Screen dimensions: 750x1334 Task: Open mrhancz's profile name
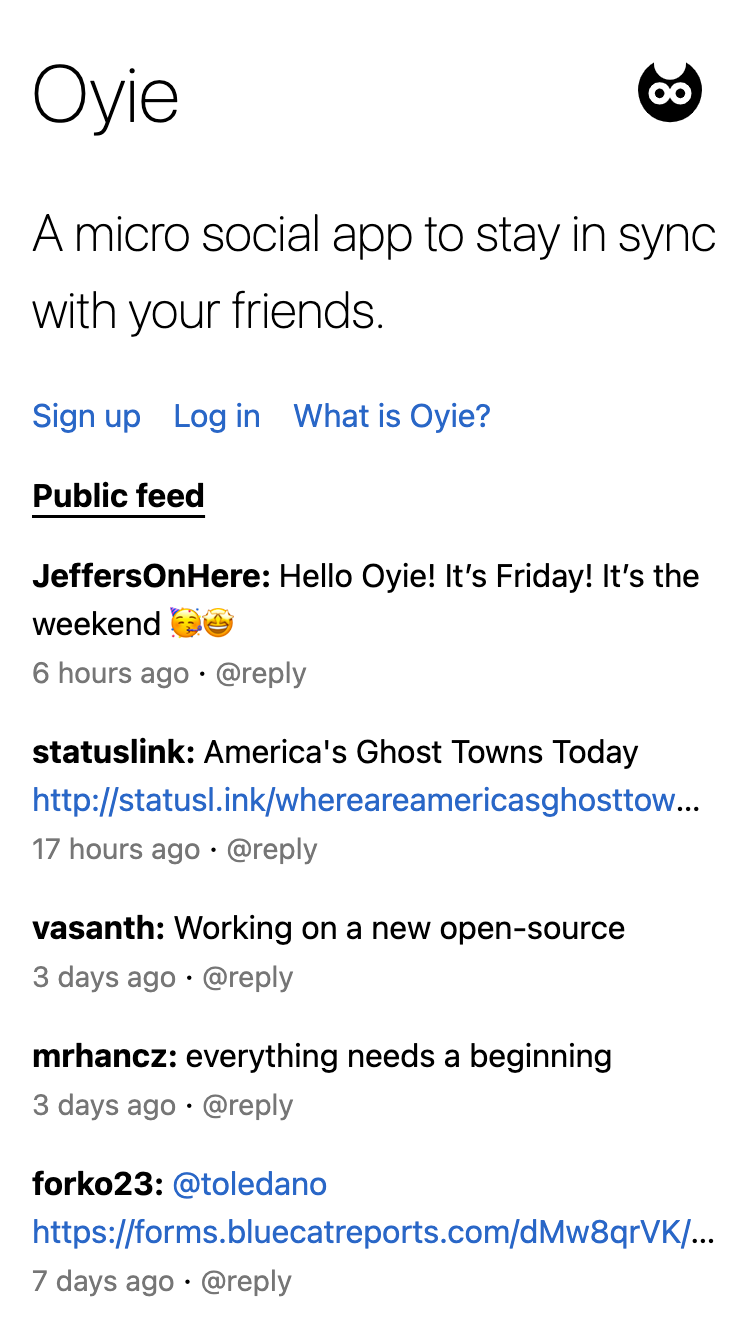105,1056
